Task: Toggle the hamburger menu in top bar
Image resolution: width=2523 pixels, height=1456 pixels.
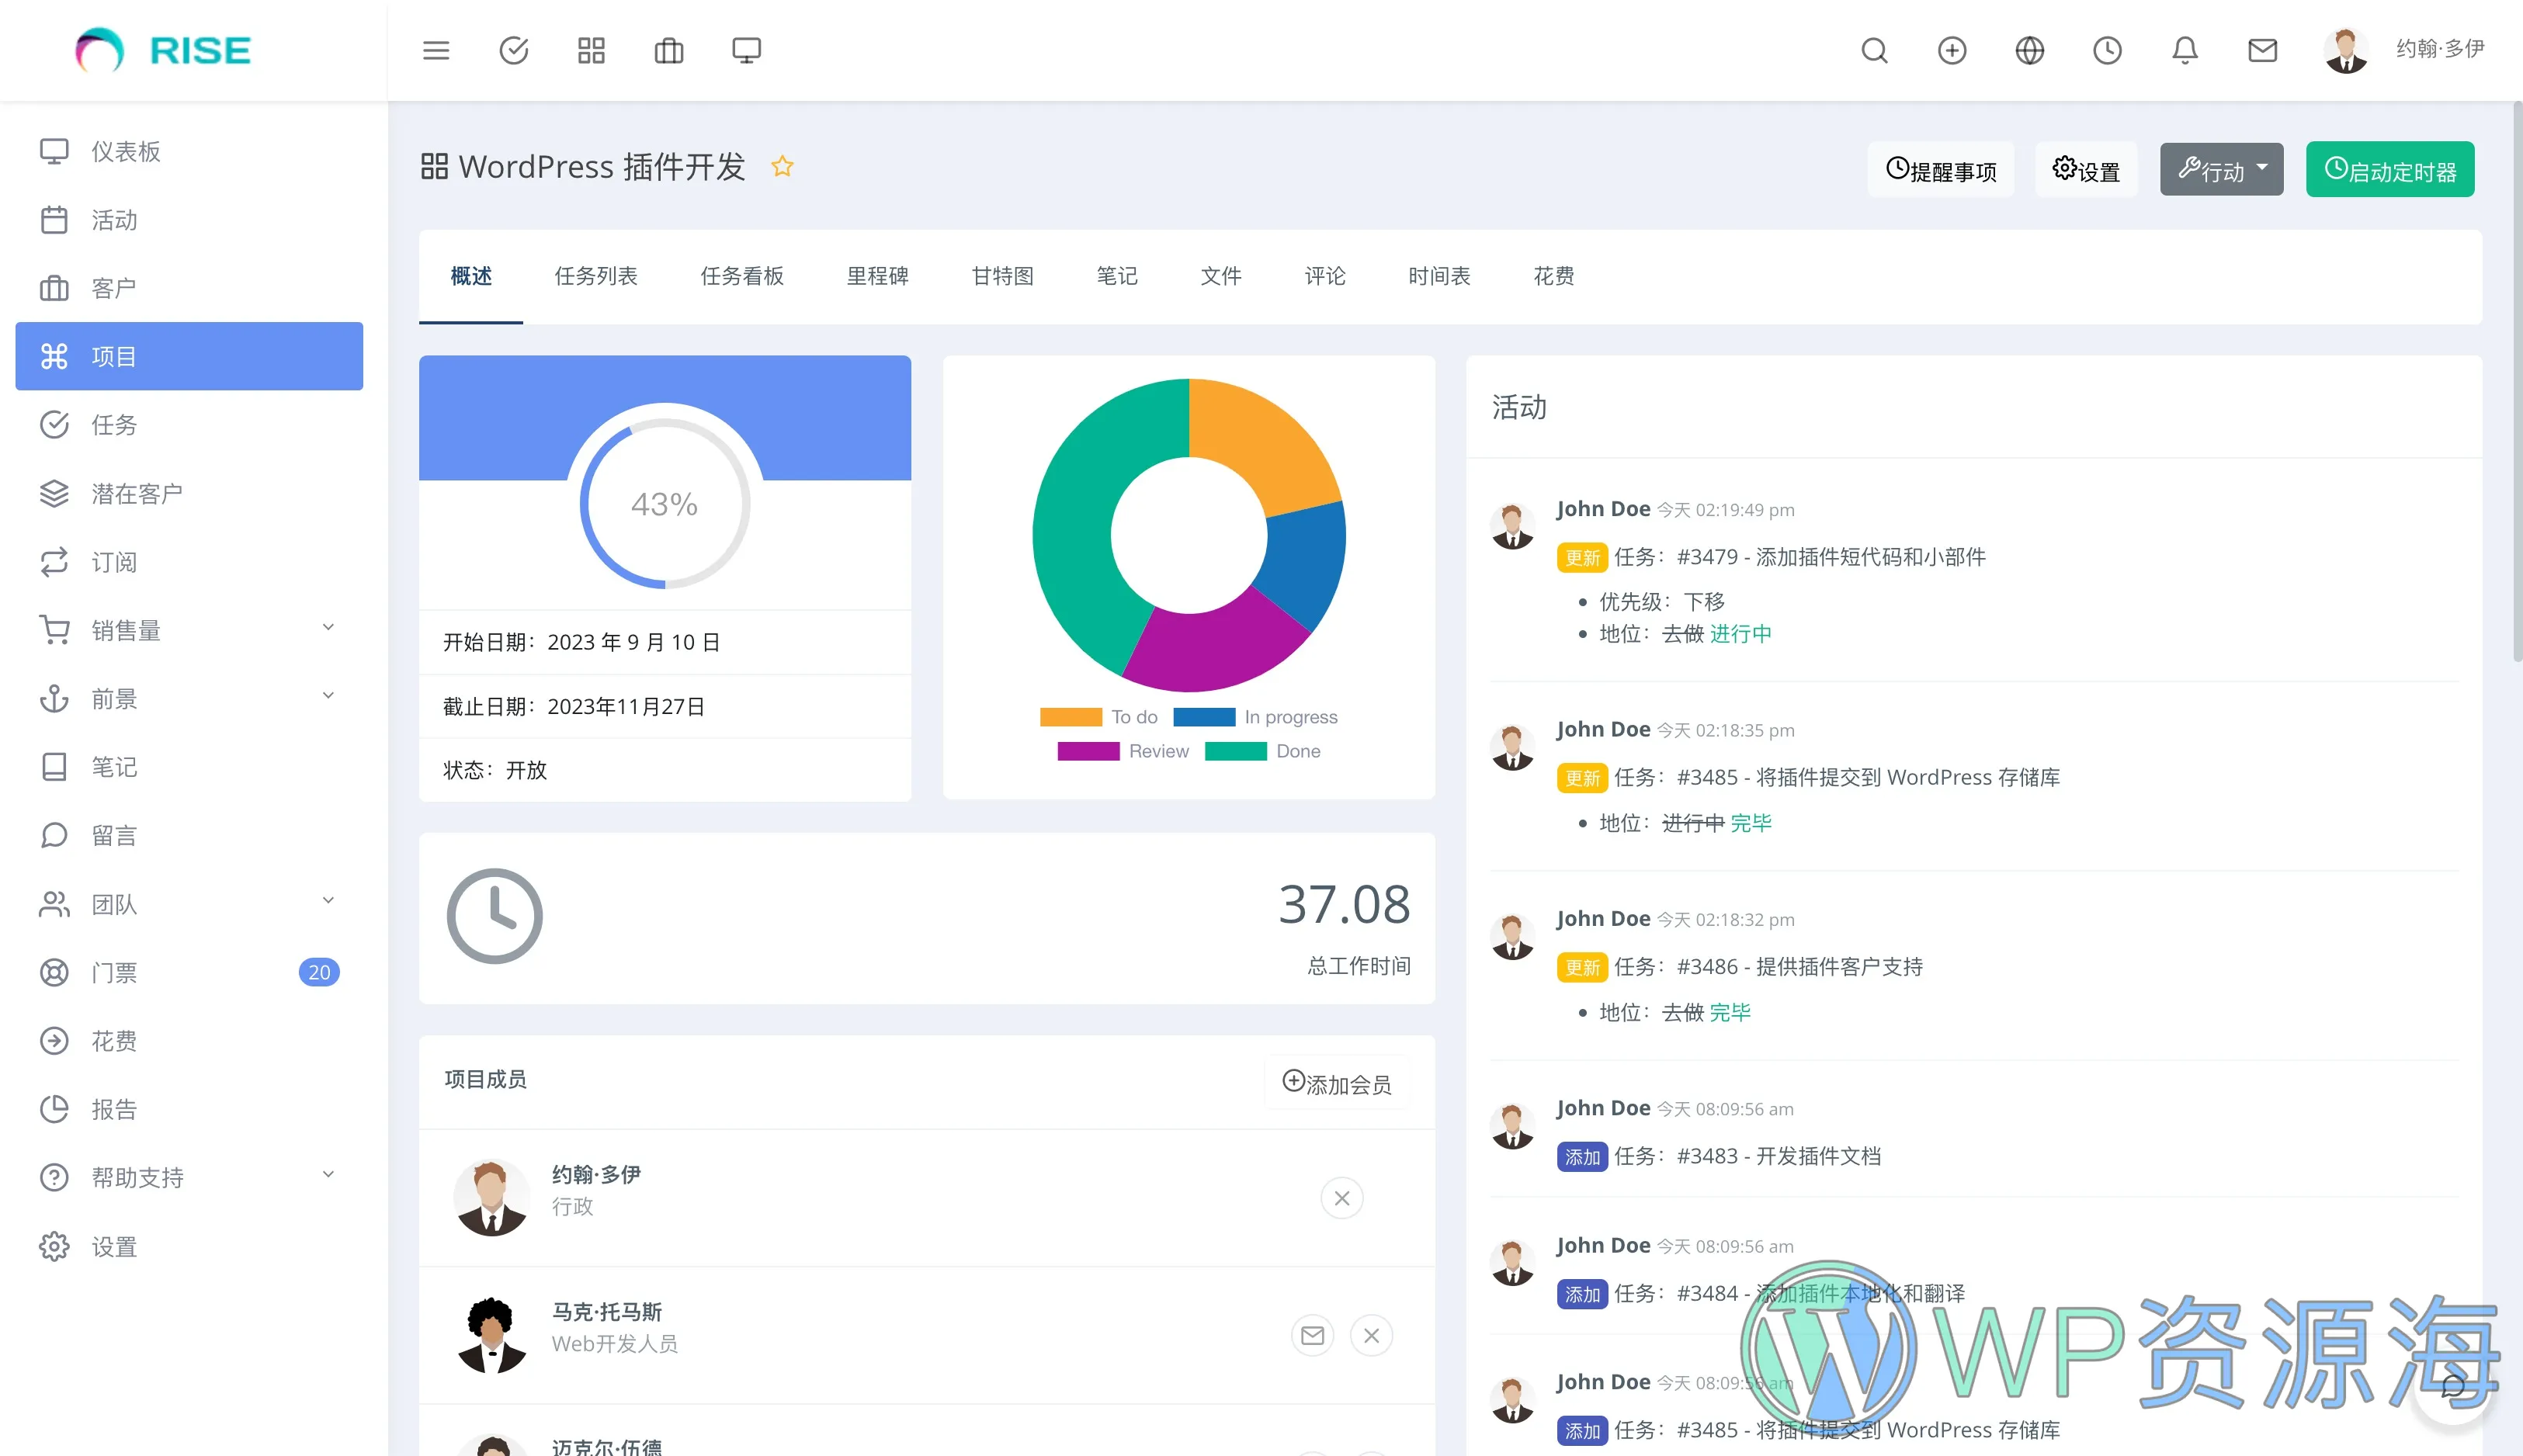Action: coord(436,50)
